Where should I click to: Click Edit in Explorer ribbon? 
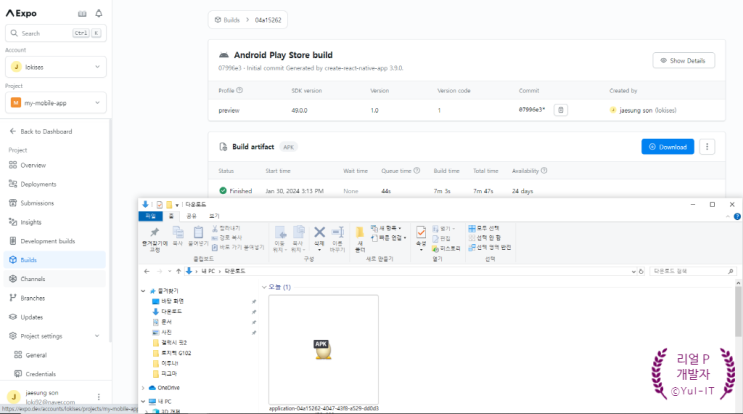click(441, 239)
